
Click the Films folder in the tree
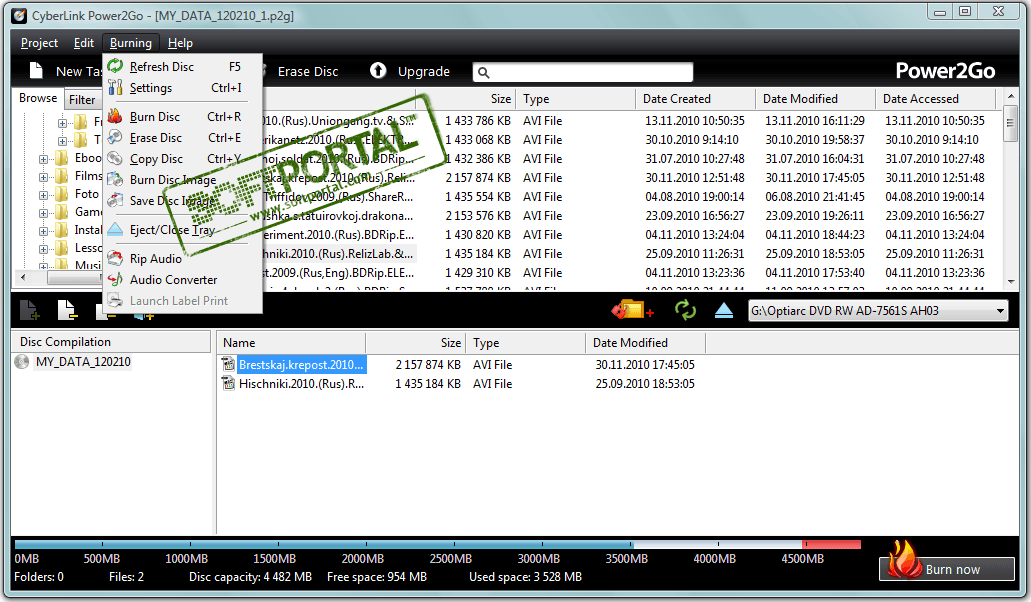pos(88,176)
